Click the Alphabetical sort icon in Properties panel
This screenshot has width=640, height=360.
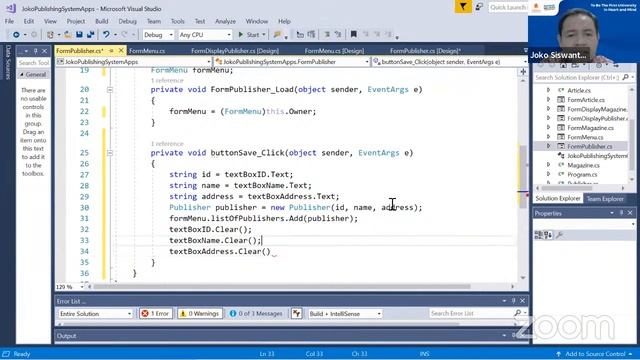click(x=548, y=235)
